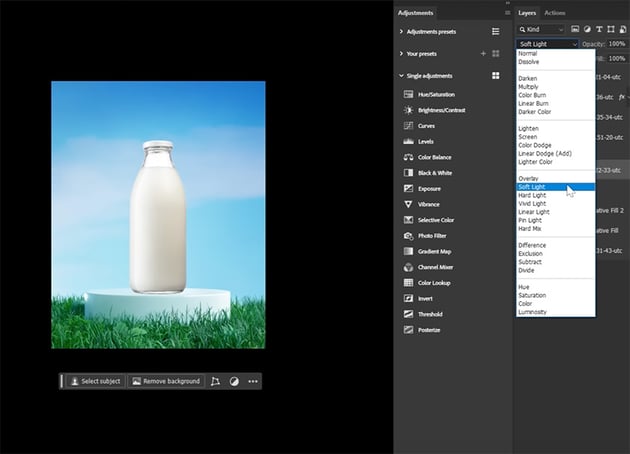Click the Channel Mixer adjustment icon

[x=408, y=267]
